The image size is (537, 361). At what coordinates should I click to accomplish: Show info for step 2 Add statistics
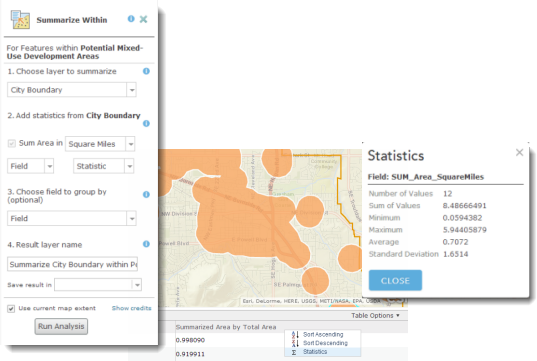tap(146, 123)
